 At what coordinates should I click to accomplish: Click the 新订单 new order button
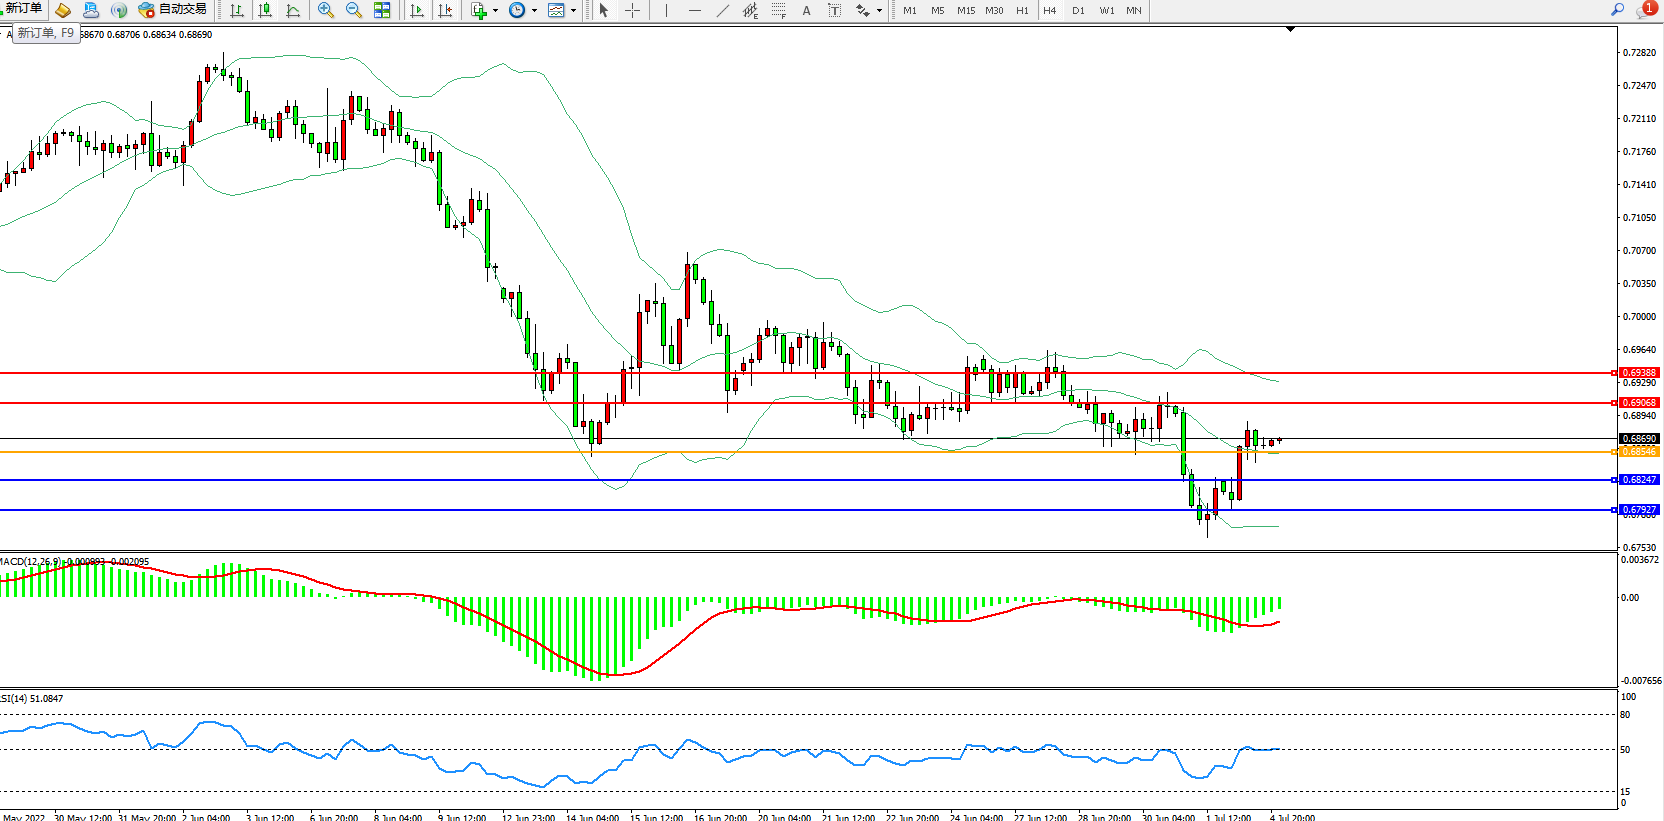22,8
